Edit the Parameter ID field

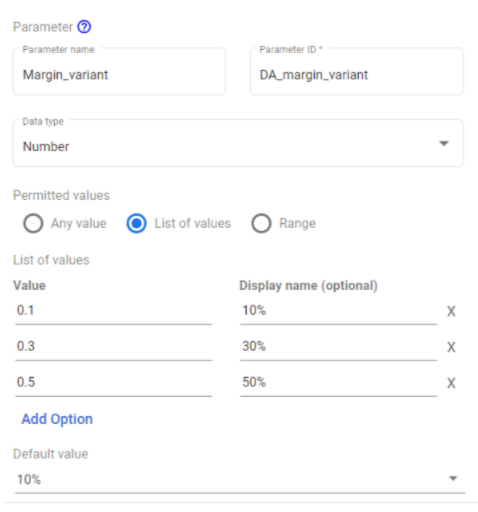[x=357, y=71]
